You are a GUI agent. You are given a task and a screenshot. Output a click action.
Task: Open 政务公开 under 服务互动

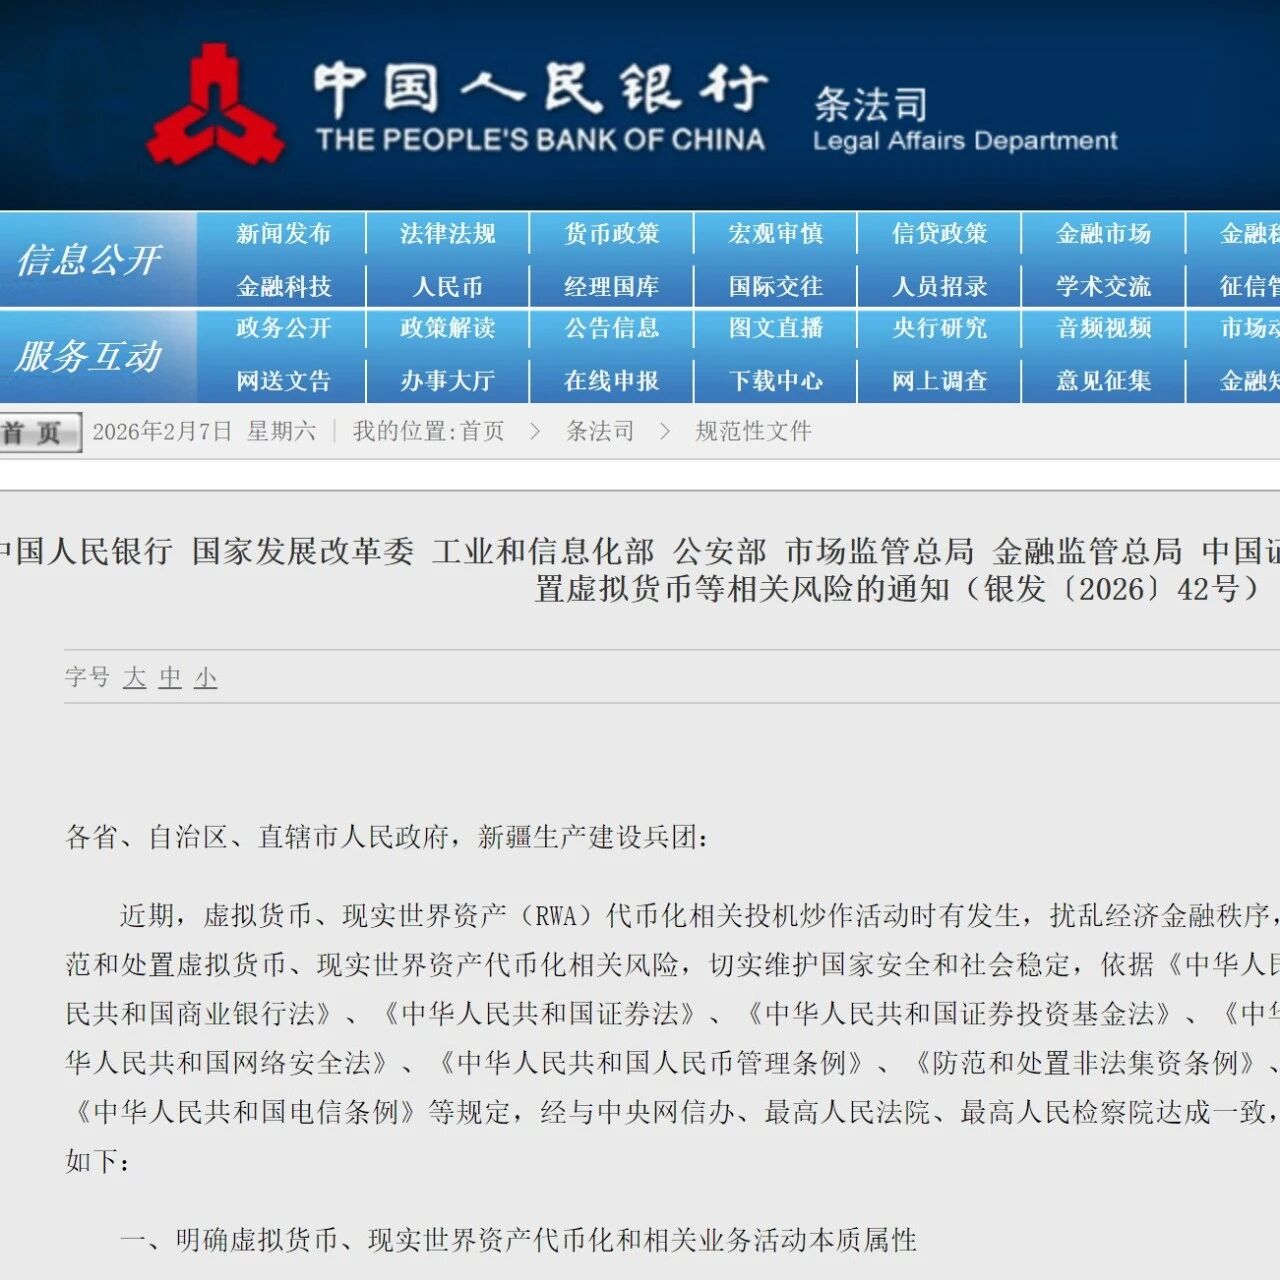pyautogui.click(x=283, y=328)
